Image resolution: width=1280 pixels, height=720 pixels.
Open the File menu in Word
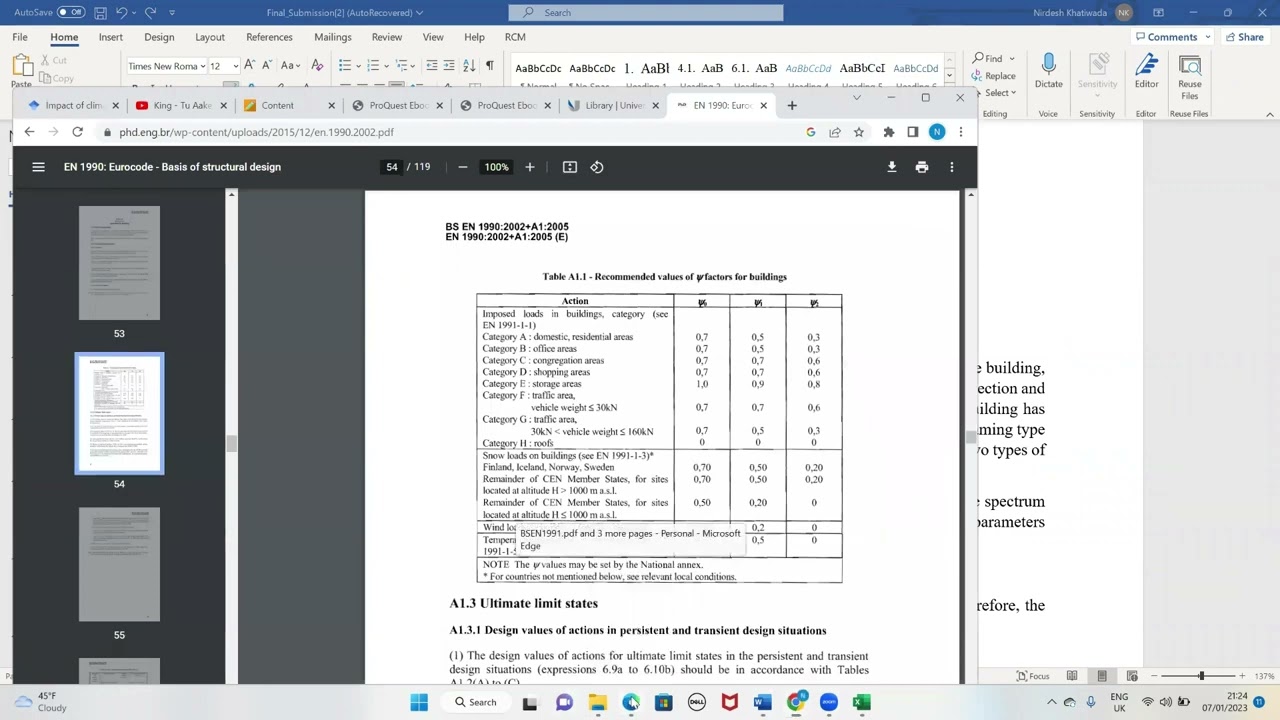(x=20, y=37)
